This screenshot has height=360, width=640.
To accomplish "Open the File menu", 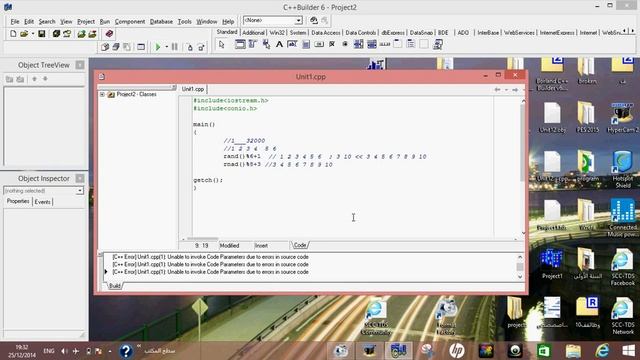I will point(15,22).
